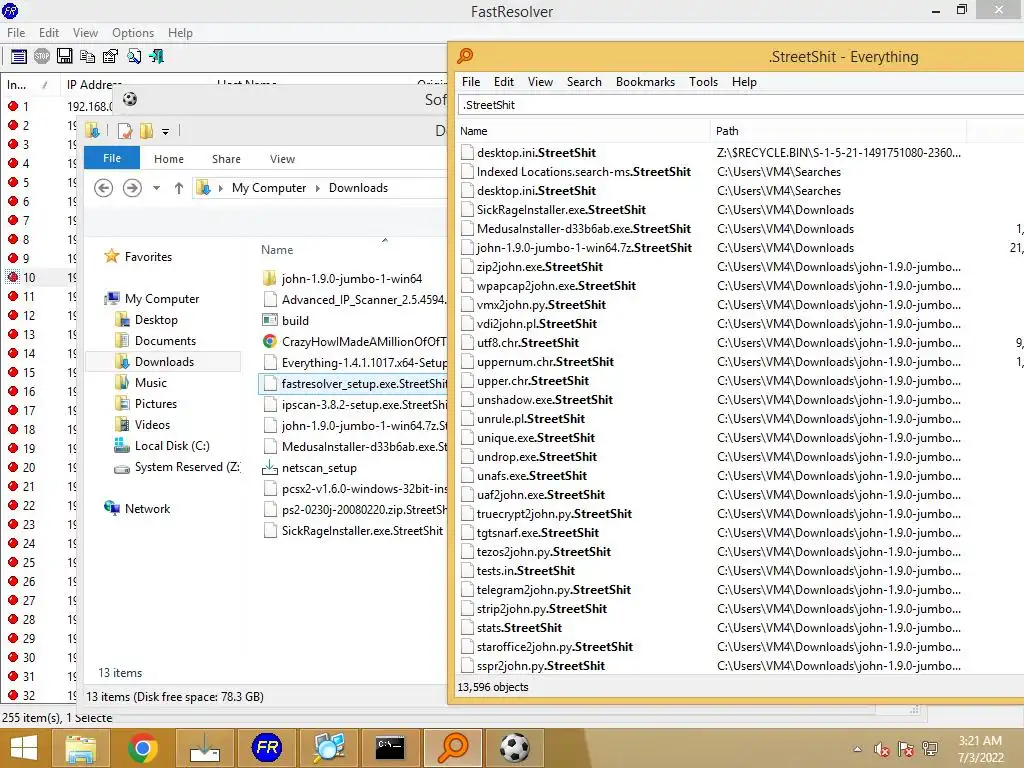
Task: Switch to the Home ribbon tab in Explorer
Action: [x=168, y=159]
